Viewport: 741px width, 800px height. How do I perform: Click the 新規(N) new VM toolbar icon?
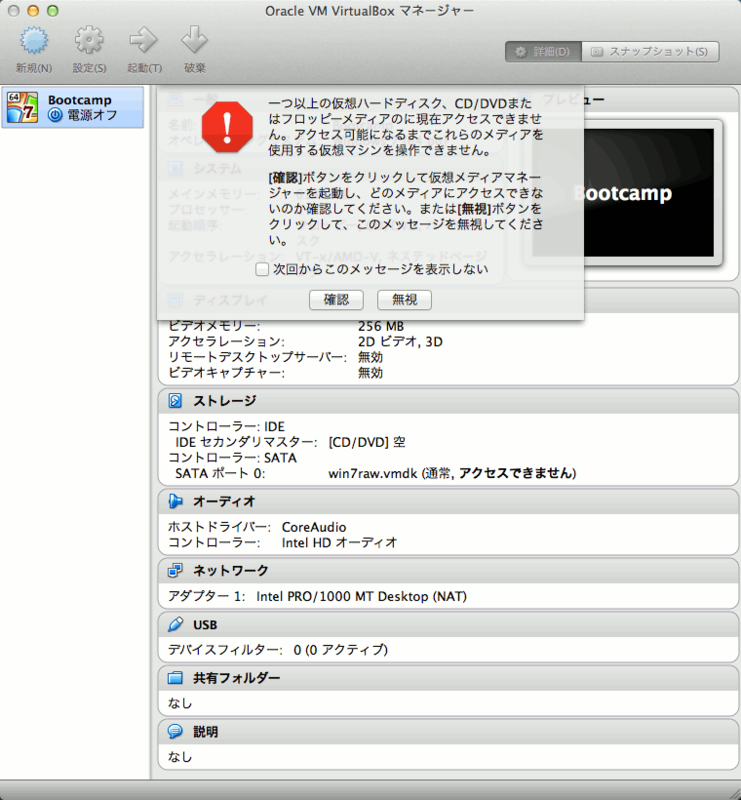pyautogui.click(x=34, y=41)
